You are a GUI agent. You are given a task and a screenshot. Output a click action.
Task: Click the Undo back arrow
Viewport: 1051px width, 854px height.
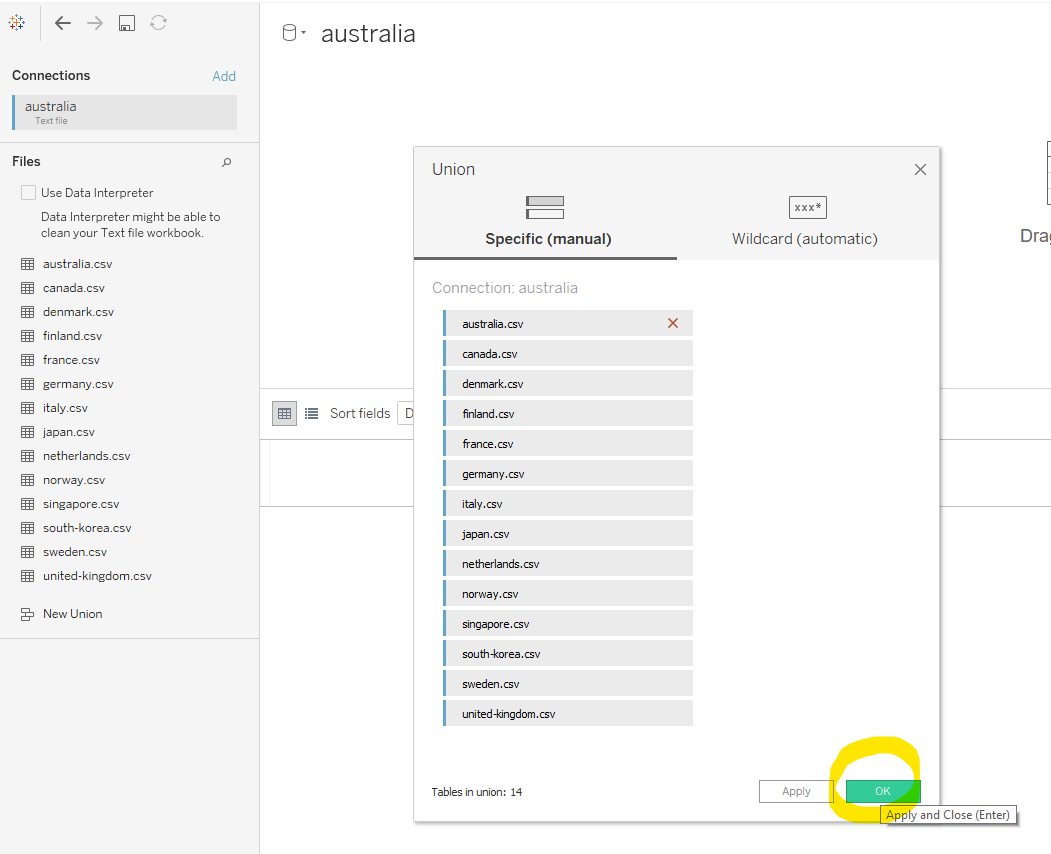[x=62, y=22]
